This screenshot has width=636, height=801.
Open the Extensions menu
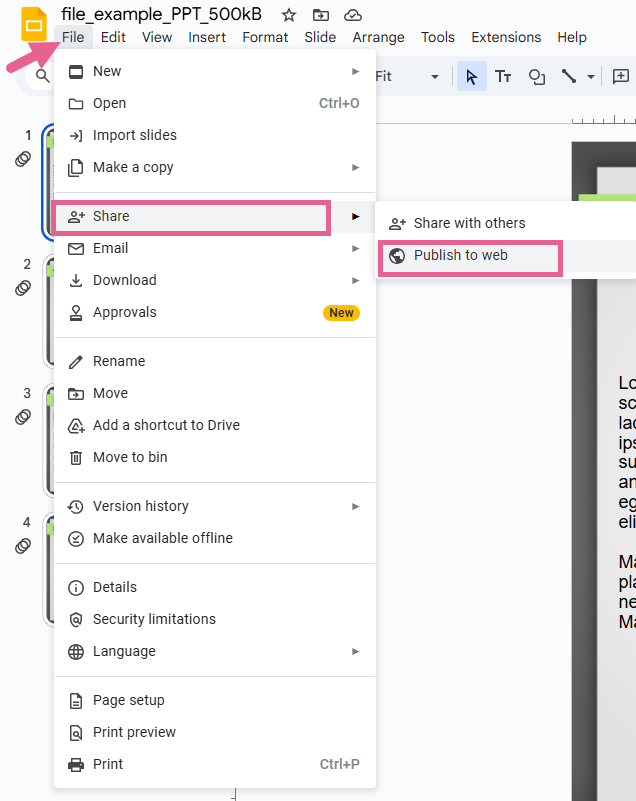[506, 37]
